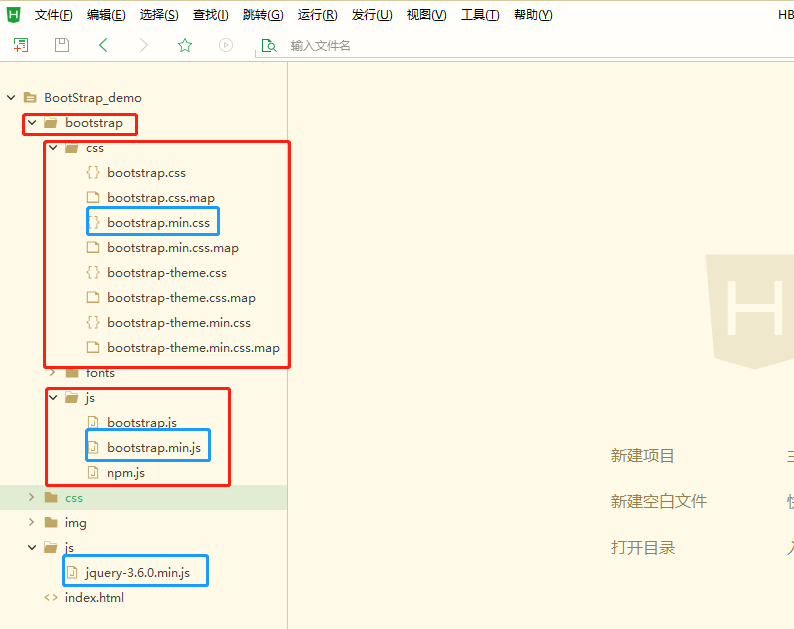Click the bootstrap-theme.min.css braces icon
The width and height of the screenshot is (794, 629).
(x=93, y=322)
